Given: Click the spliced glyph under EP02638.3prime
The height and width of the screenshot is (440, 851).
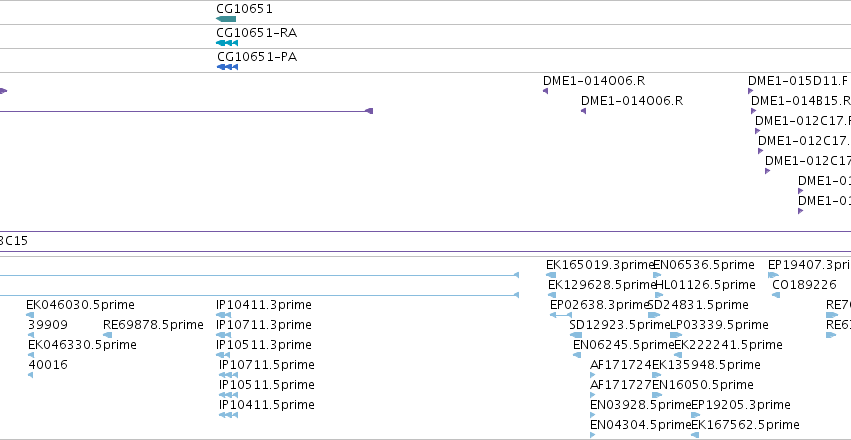Looking at the screenshot, I should point(561,315).
